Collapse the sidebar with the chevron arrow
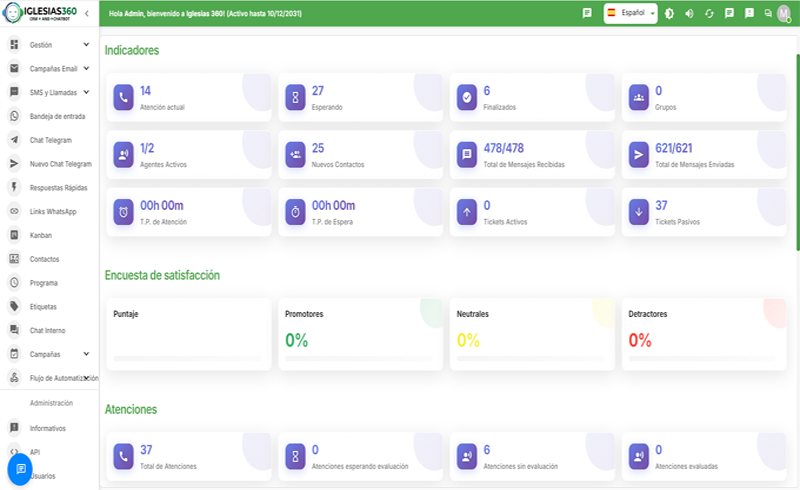The height and width of the screenshot is (490, 800). point(87,13)
